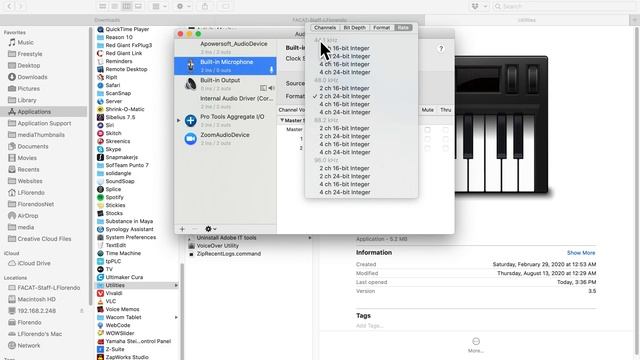Select Internal Audio Driver device row
Screen dimensions: 640x360
(225, 102)
